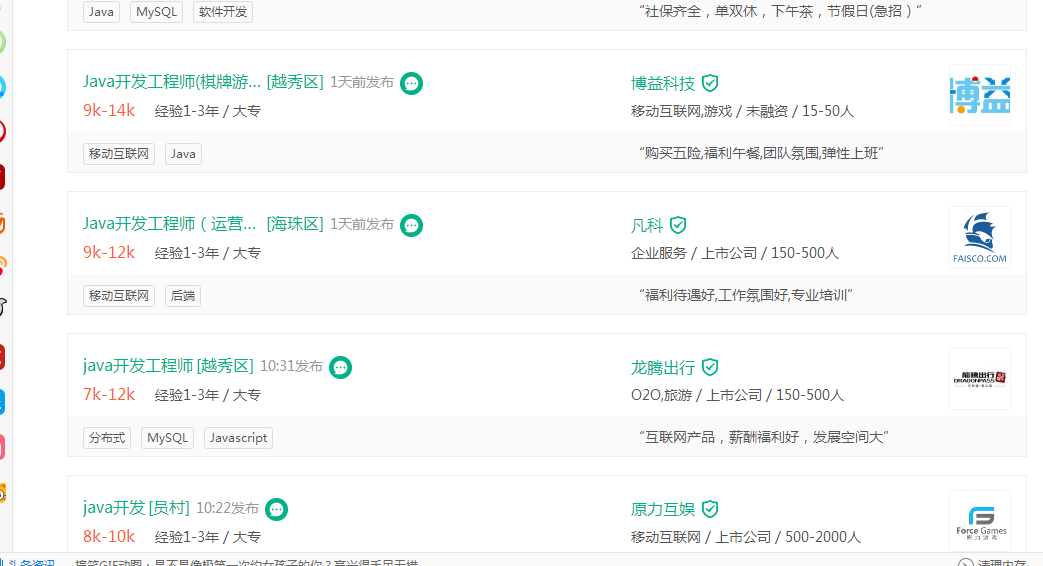1043x566 pixels.
Task: Open chat icon for 龙腾出行 java job
Action: (341, 367)
